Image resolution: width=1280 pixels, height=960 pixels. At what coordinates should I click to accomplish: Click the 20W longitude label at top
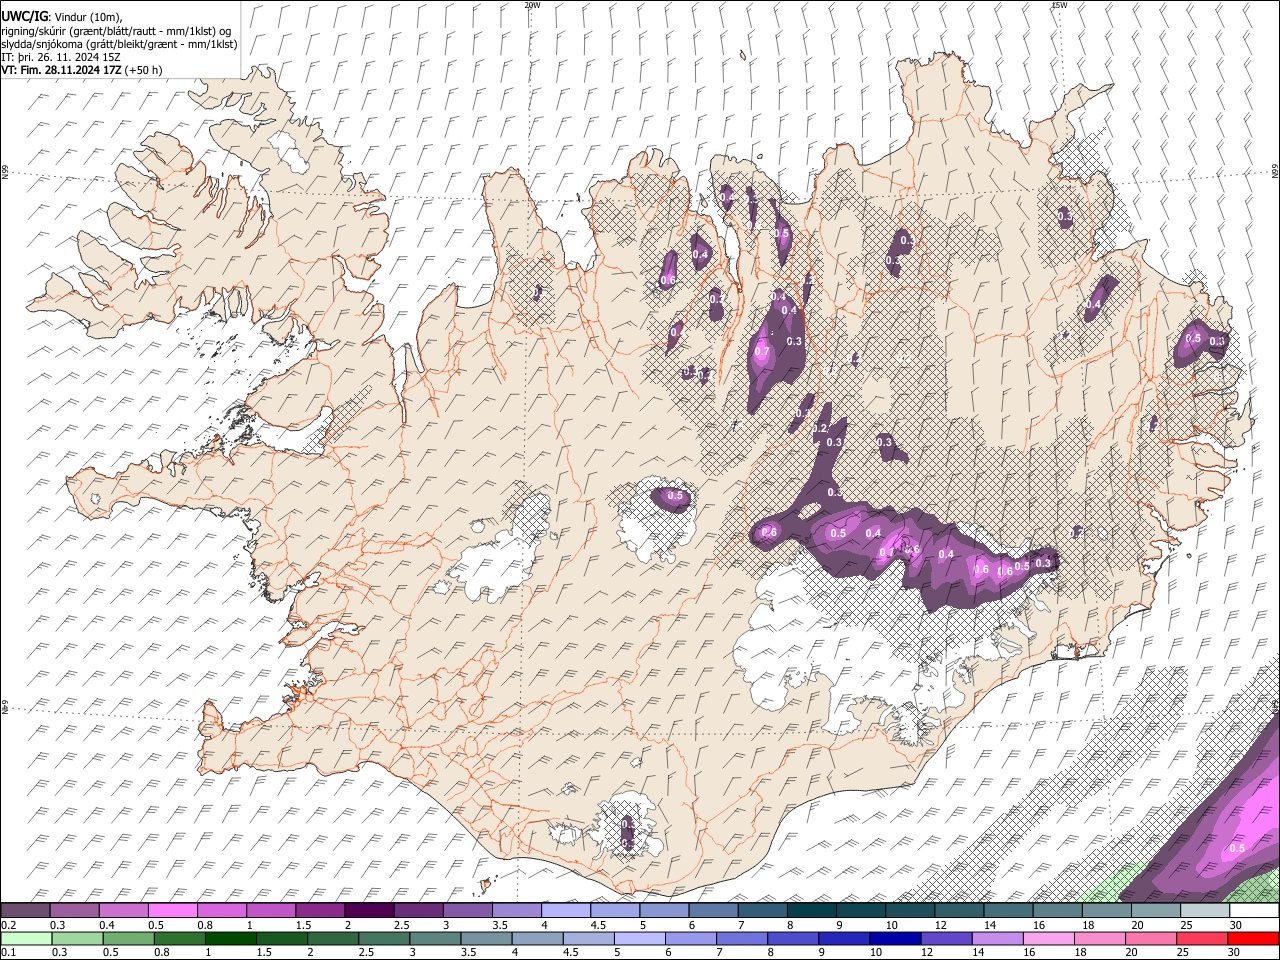[533, 5]
